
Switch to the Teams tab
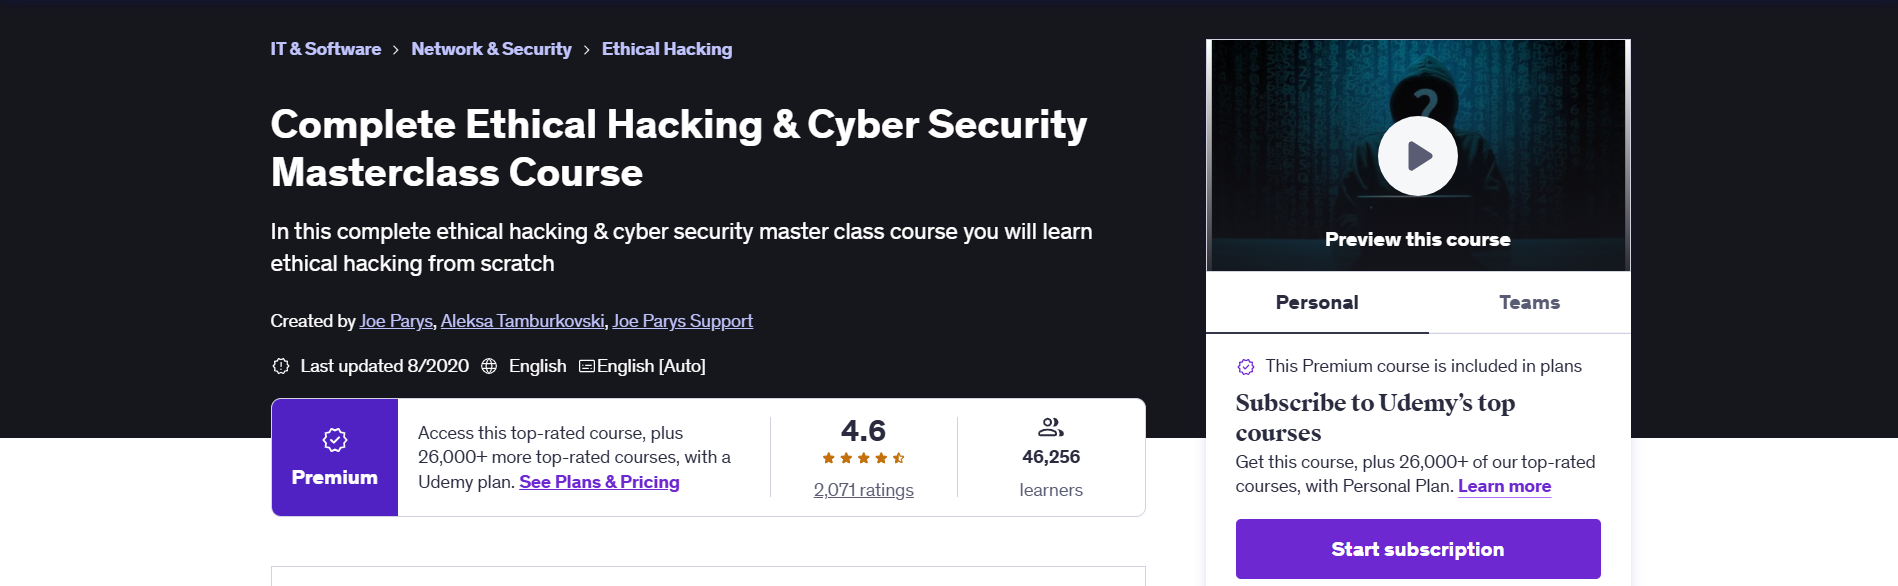[x=1529, y=302]
